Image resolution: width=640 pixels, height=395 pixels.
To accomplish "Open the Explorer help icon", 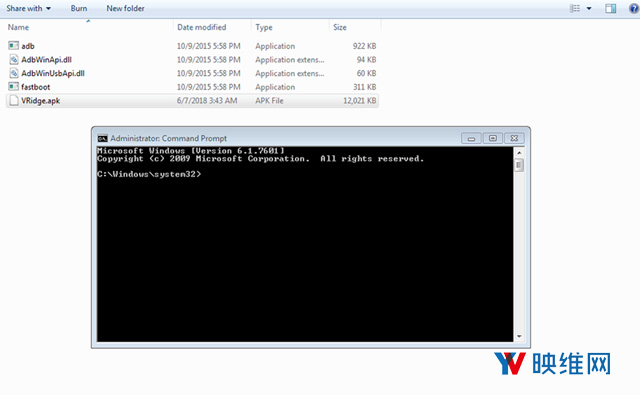I will pos(634,8).
